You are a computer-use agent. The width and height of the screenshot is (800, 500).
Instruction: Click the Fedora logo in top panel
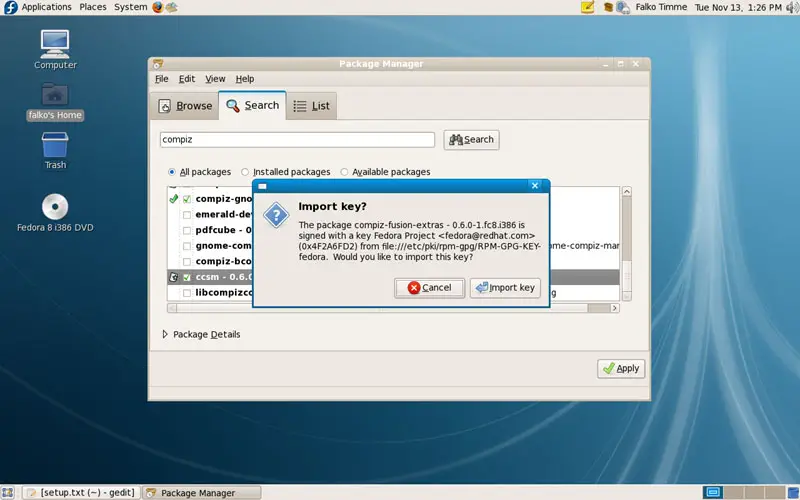click(10, 7)
